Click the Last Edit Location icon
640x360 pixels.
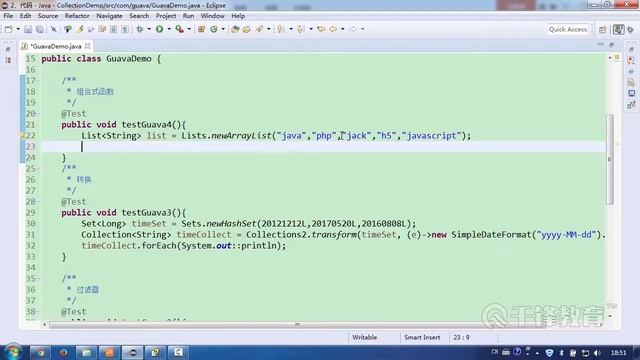(321, 29)
